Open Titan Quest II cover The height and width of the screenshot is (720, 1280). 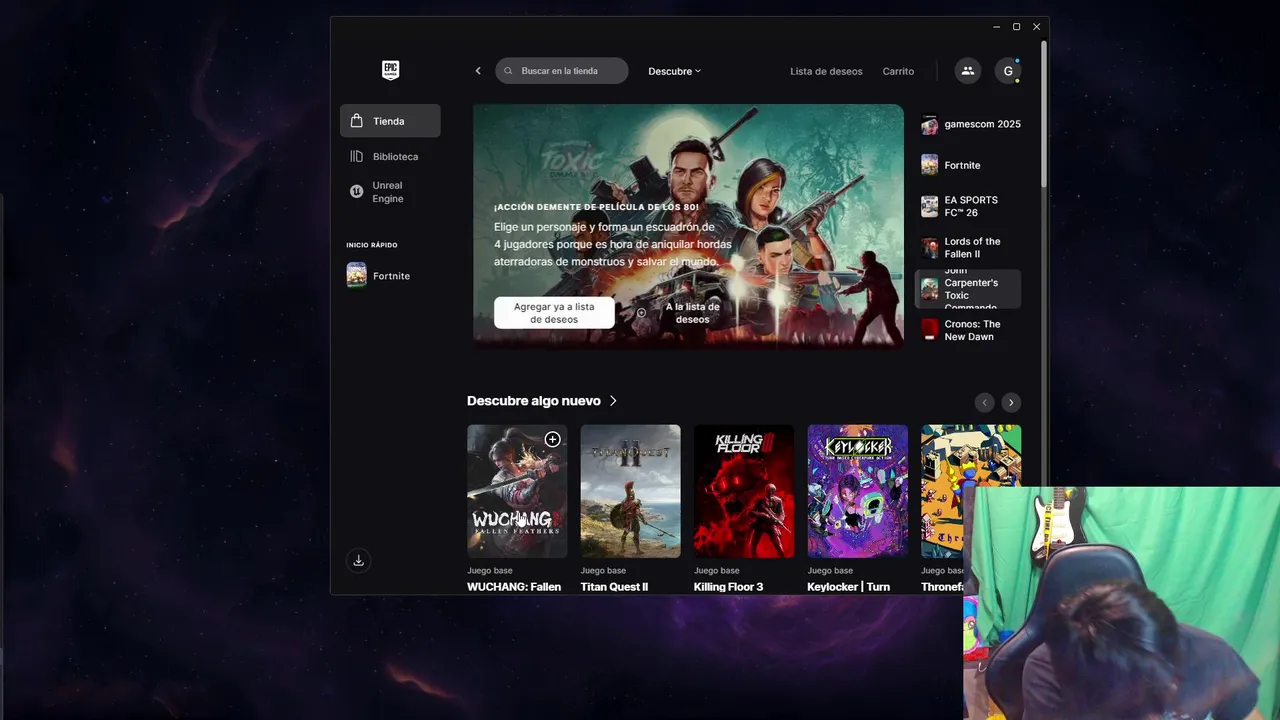630,491
